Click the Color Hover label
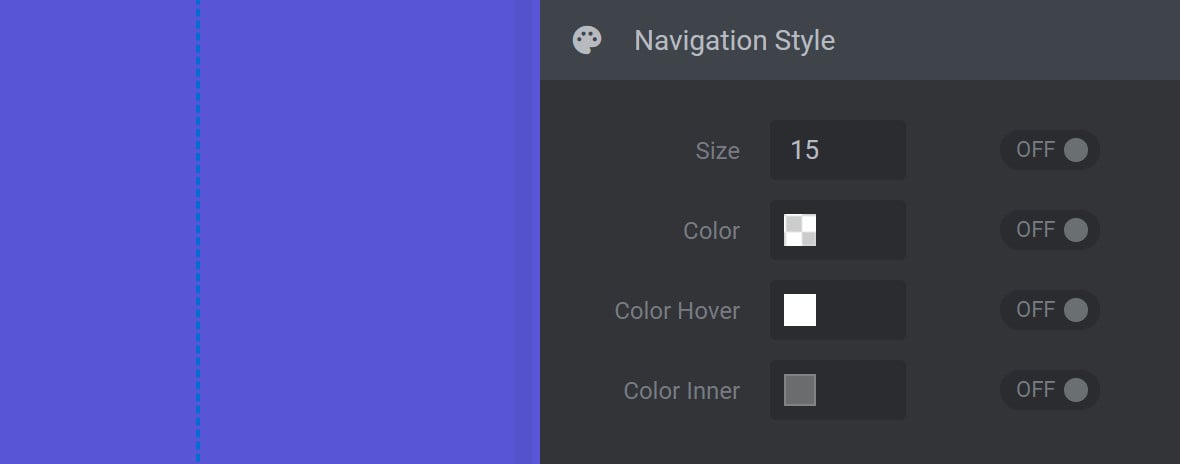1180x464 pixels. click(x=677, y=311)
